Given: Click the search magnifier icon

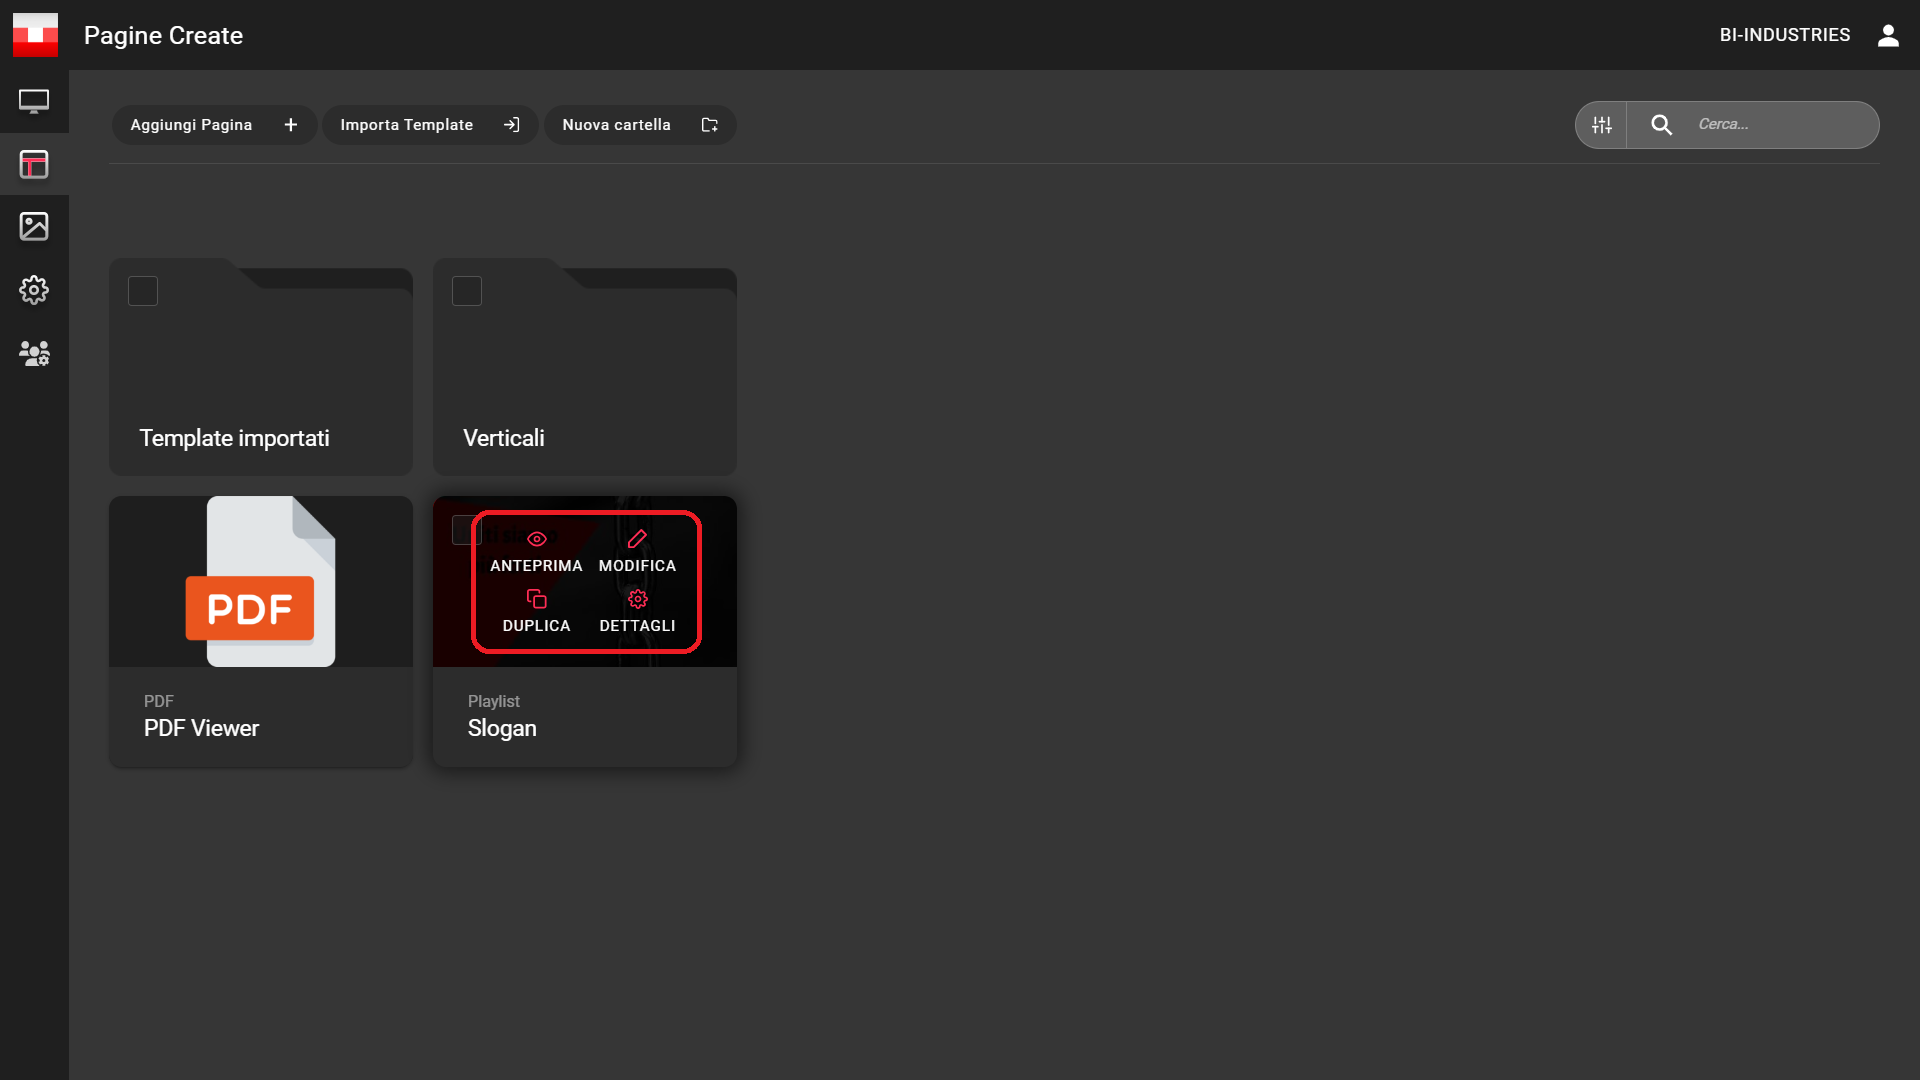Looking at the screenshot, I should 1661,125.
